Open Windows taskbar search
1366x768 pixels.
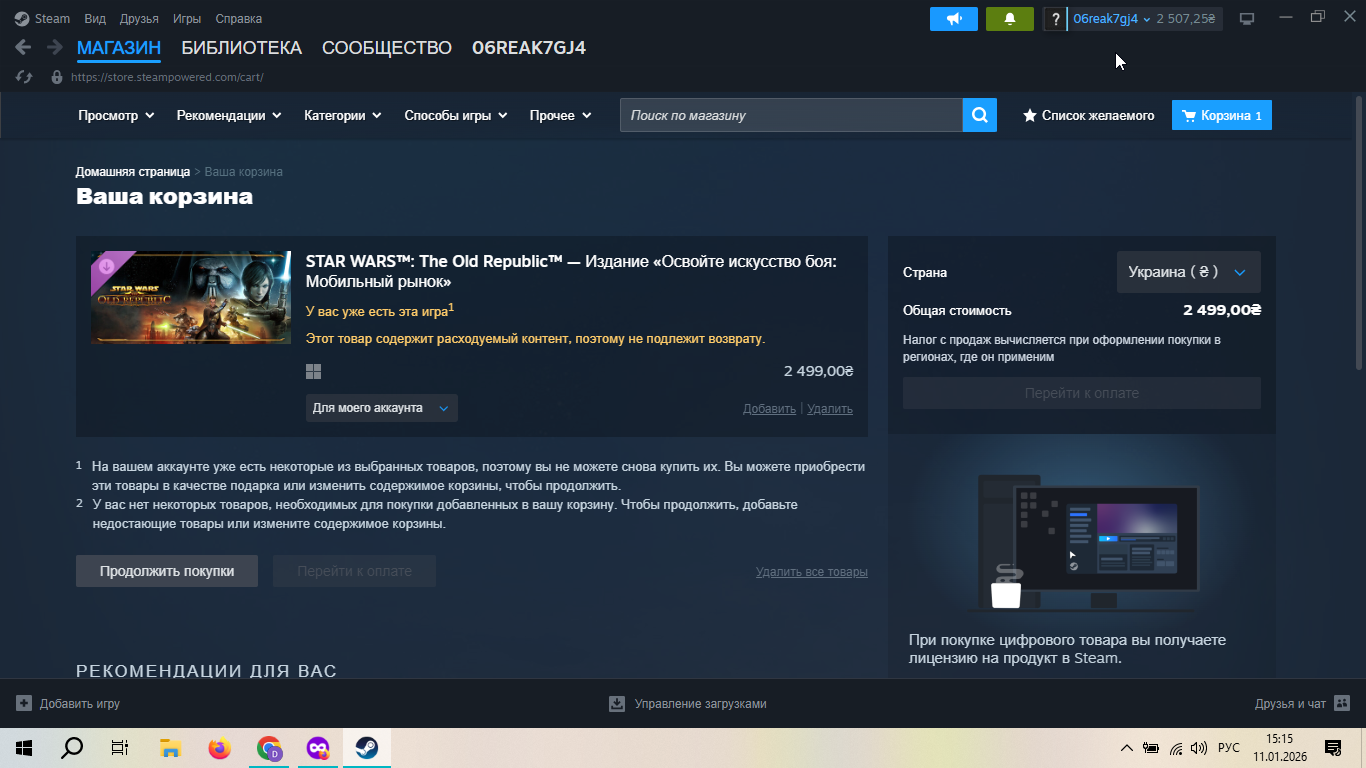pyautogui.click(x=72, y=748)
